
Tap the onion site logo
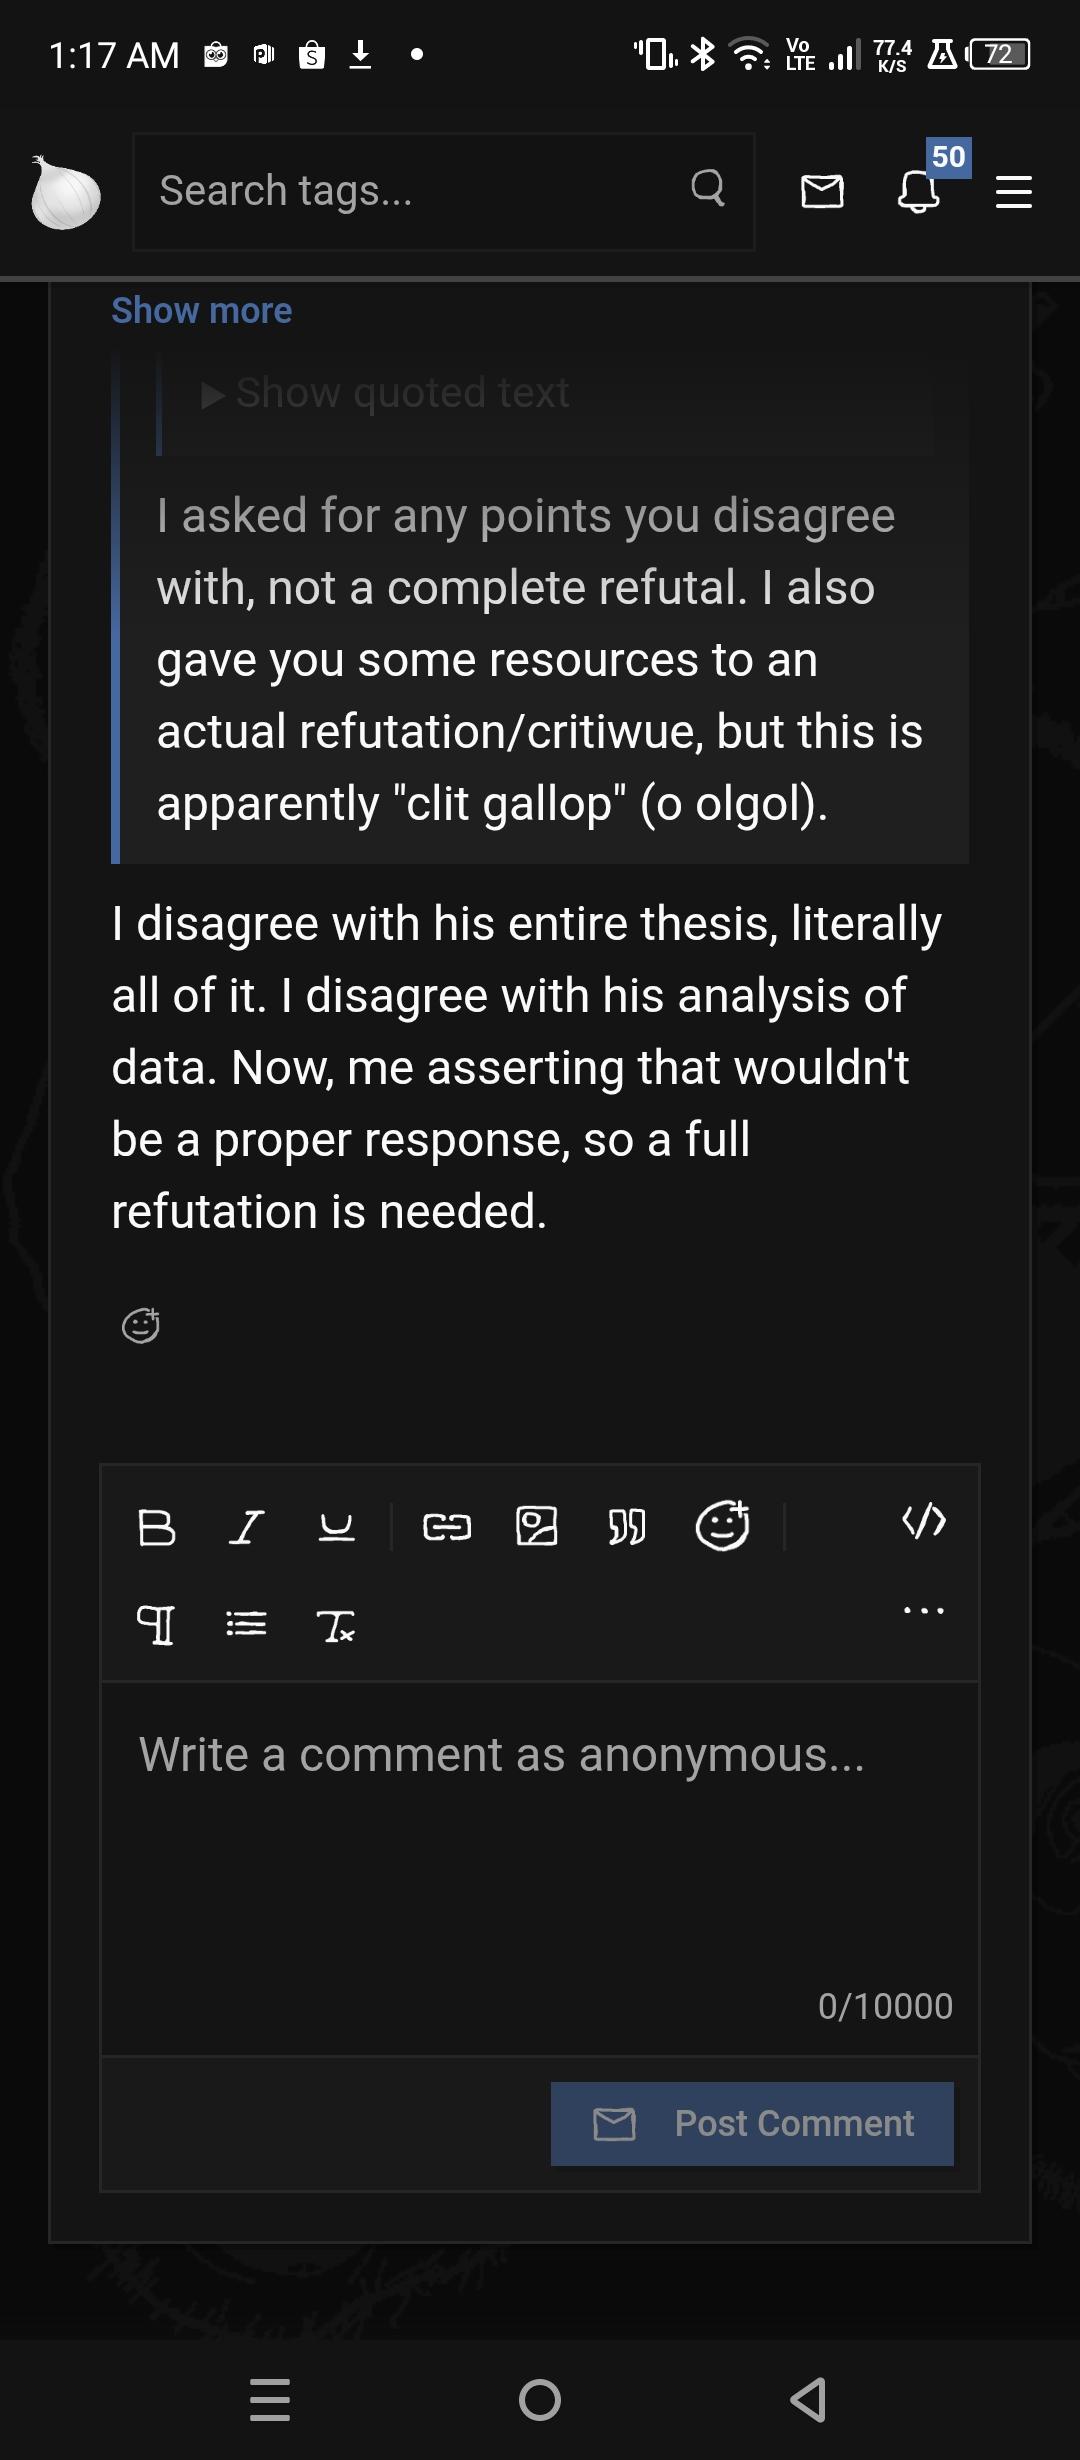tap(65, 192)
